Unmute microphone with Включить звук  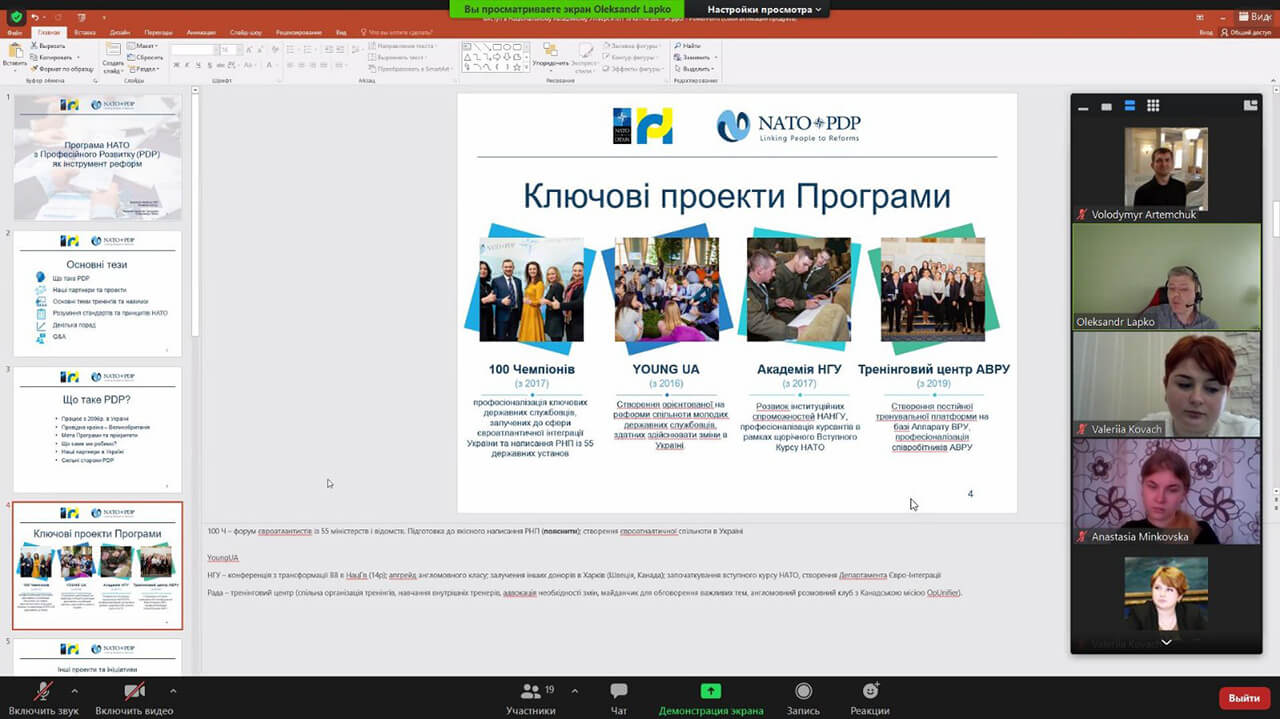tap(43, 697)
